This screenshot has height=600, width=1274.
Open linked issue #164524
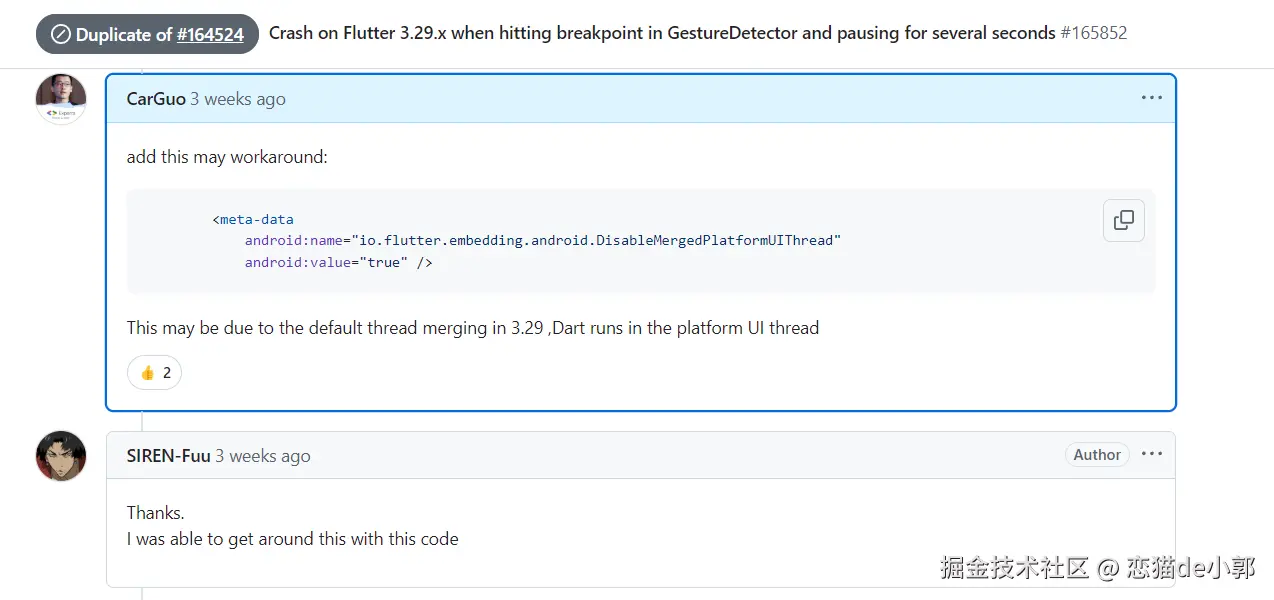(210, 34)
